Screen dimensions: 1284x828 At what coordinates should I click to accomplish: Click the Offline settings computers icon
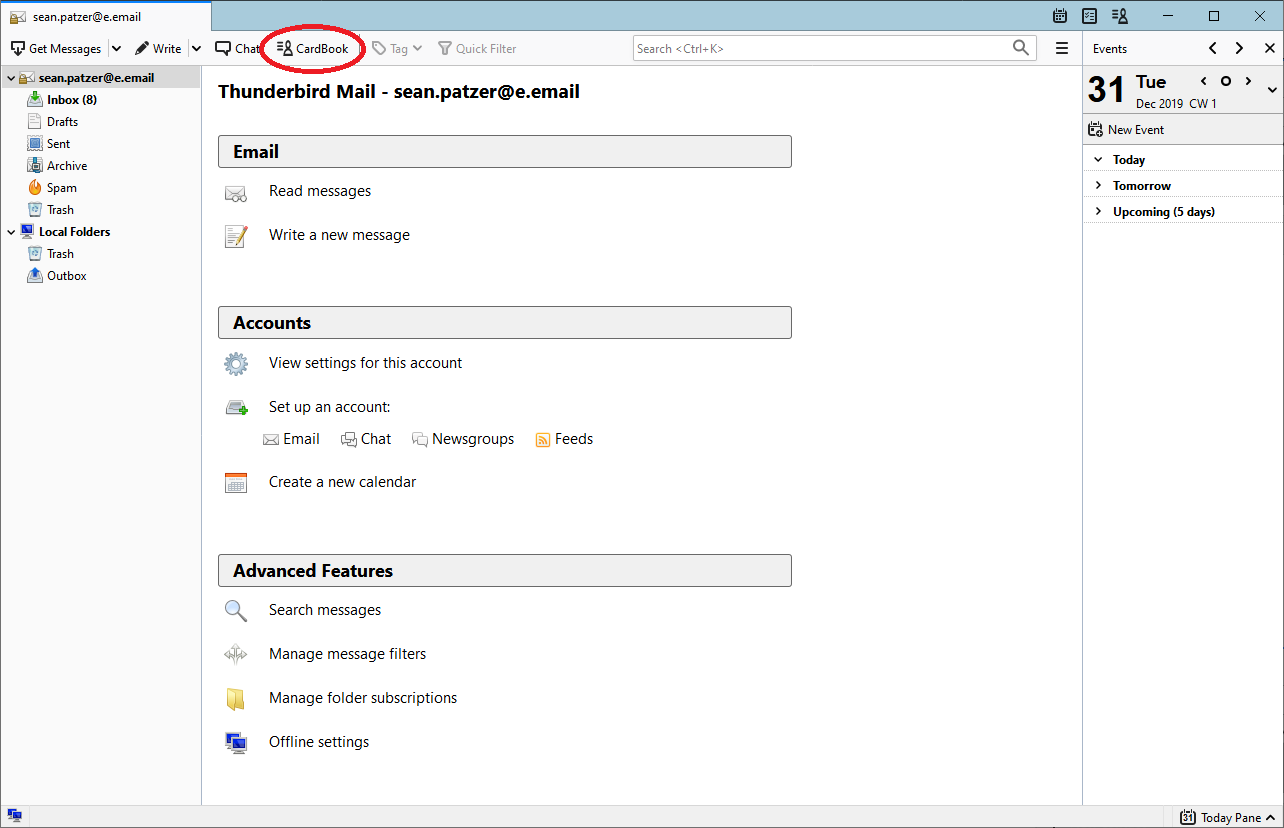[236, 743]
